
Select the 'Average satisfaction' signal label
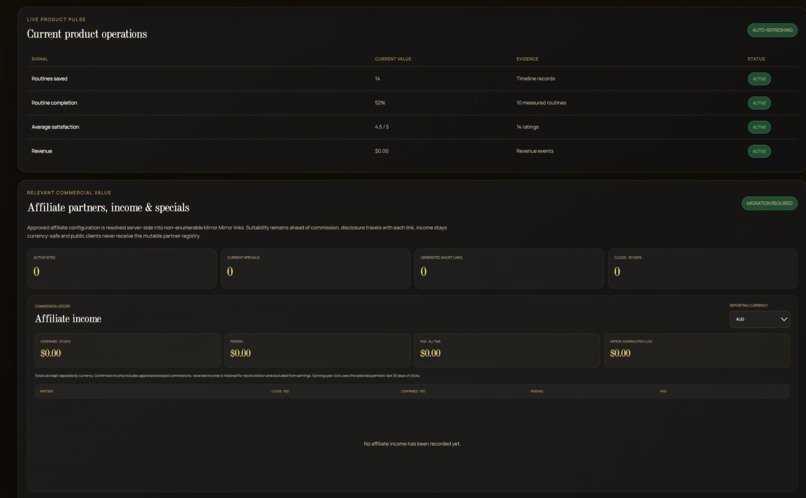(55, 127)
